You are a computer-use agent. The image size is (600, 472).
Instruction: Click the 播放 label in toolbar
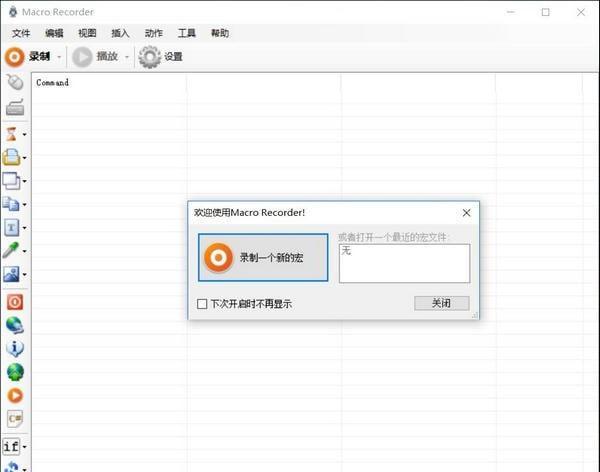click(107, 57)
